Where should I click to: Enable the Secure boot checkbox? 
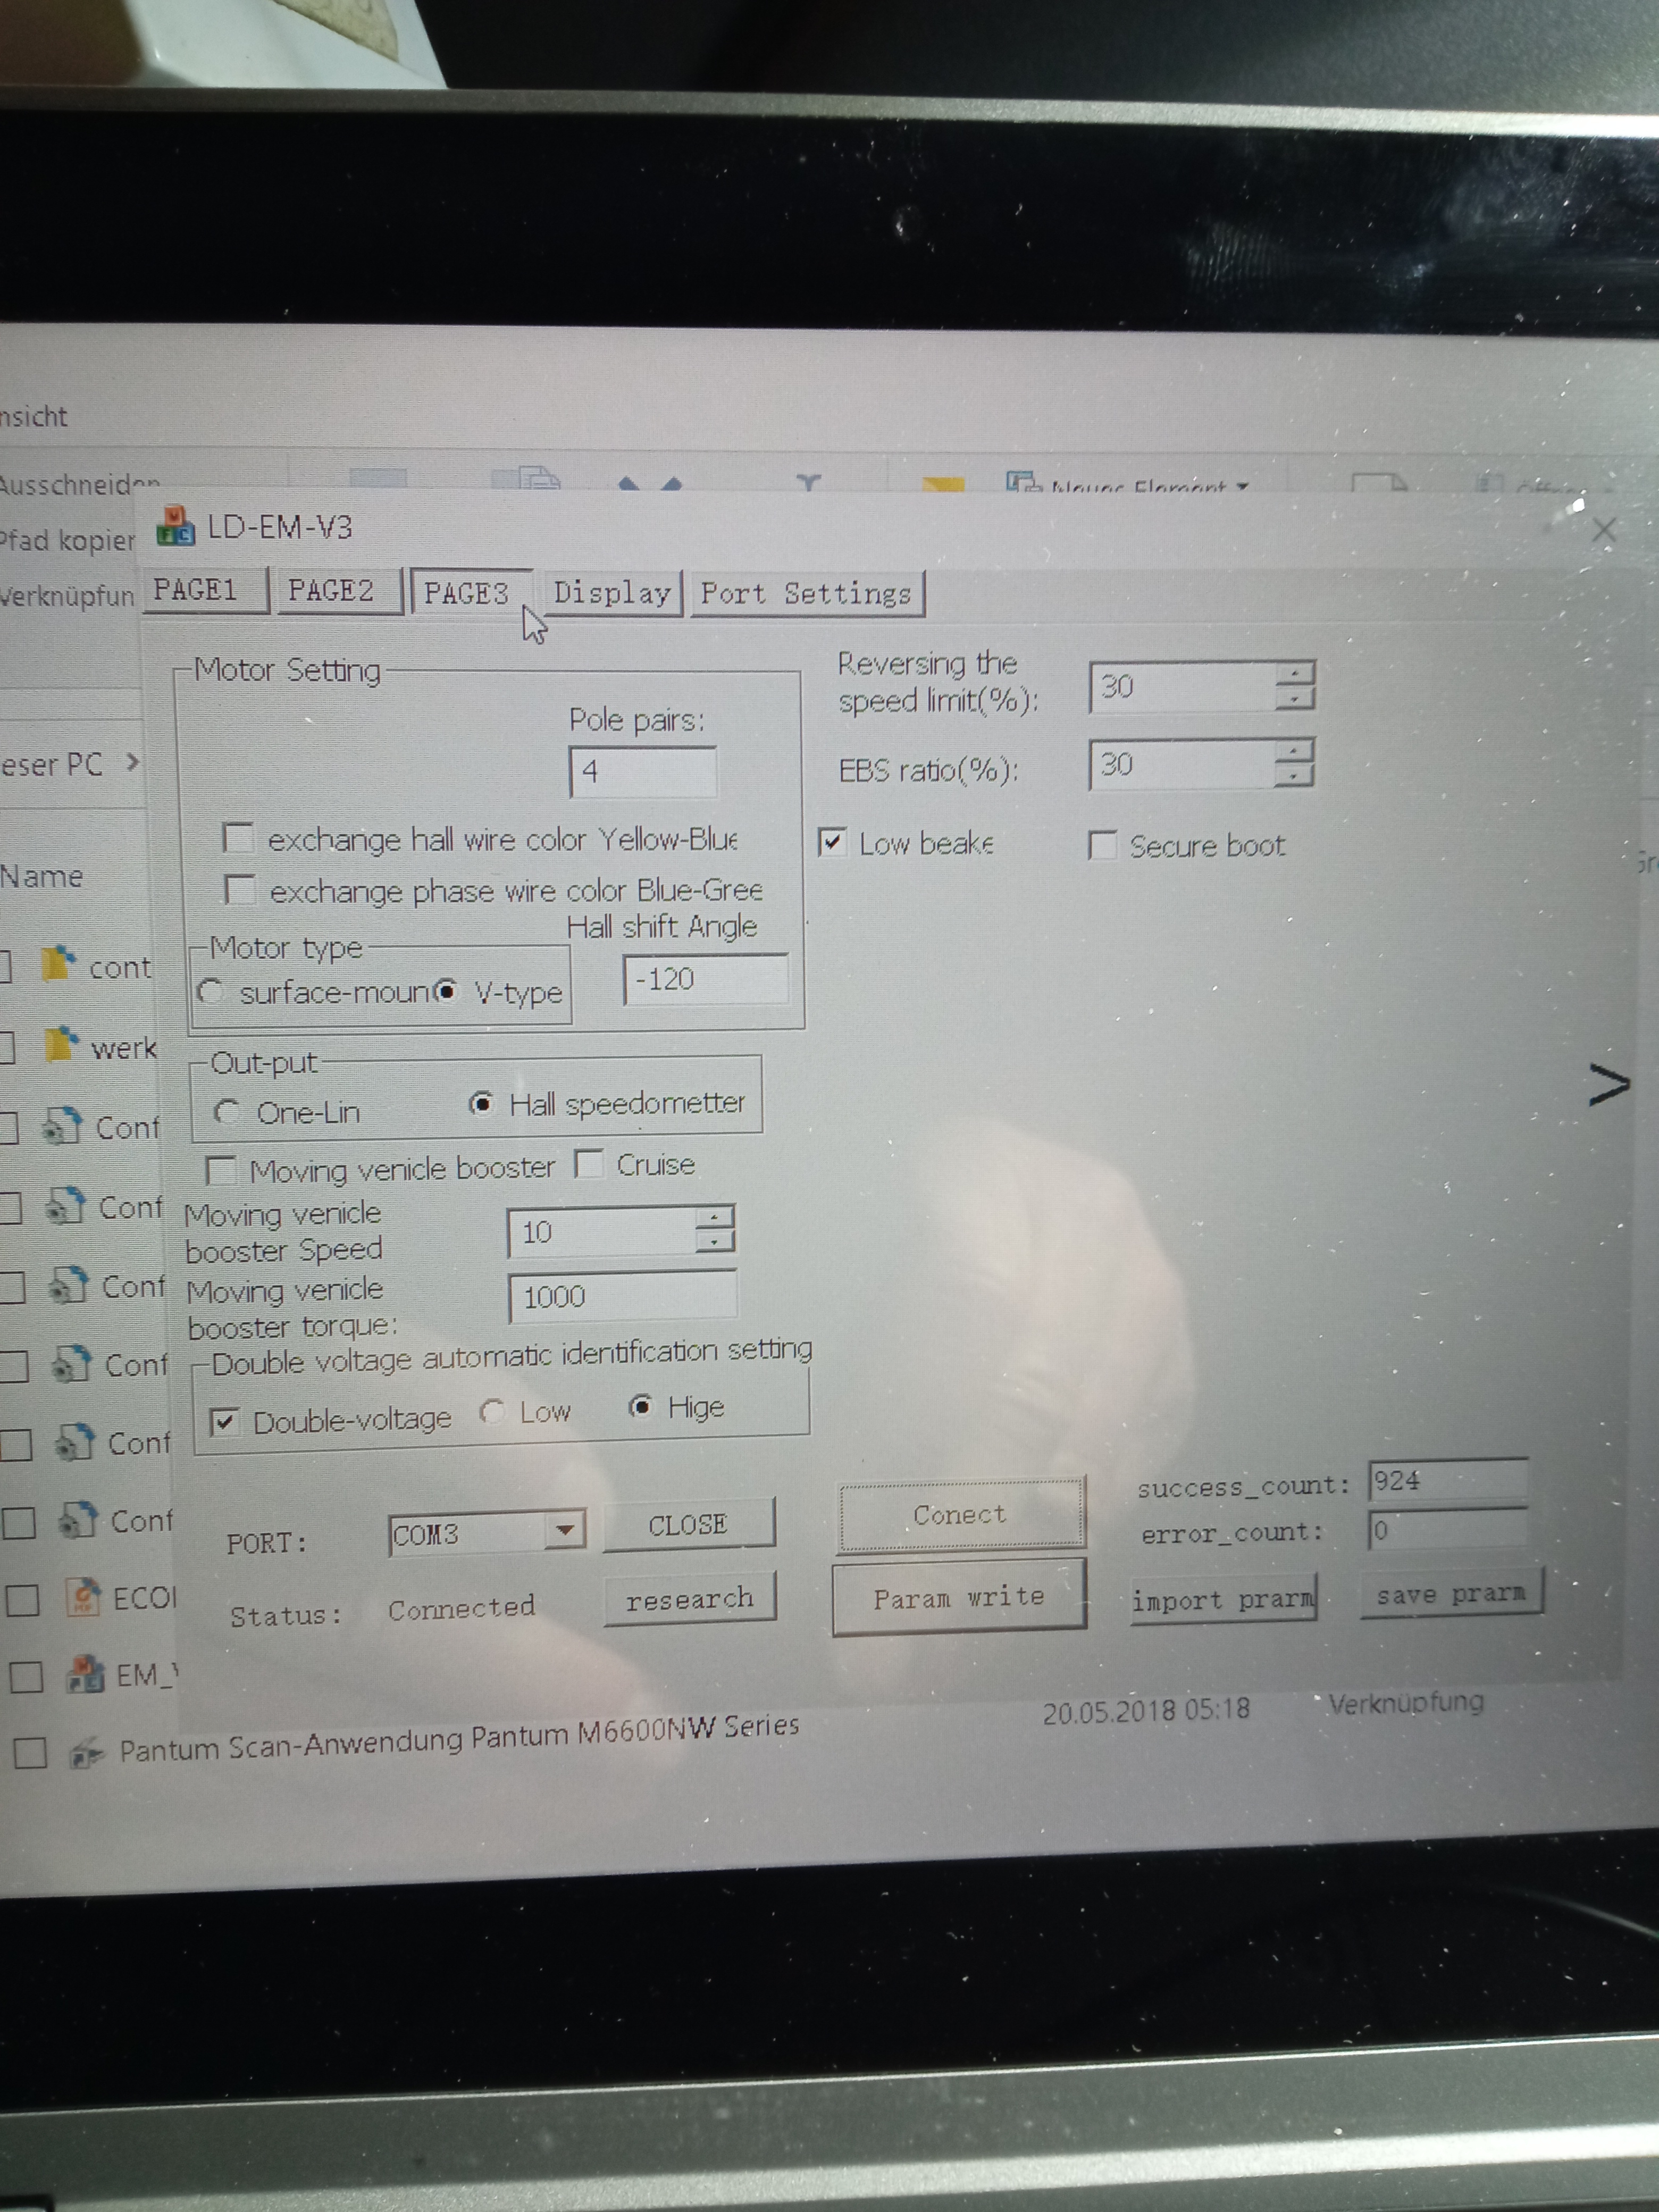pos(1102,845)
